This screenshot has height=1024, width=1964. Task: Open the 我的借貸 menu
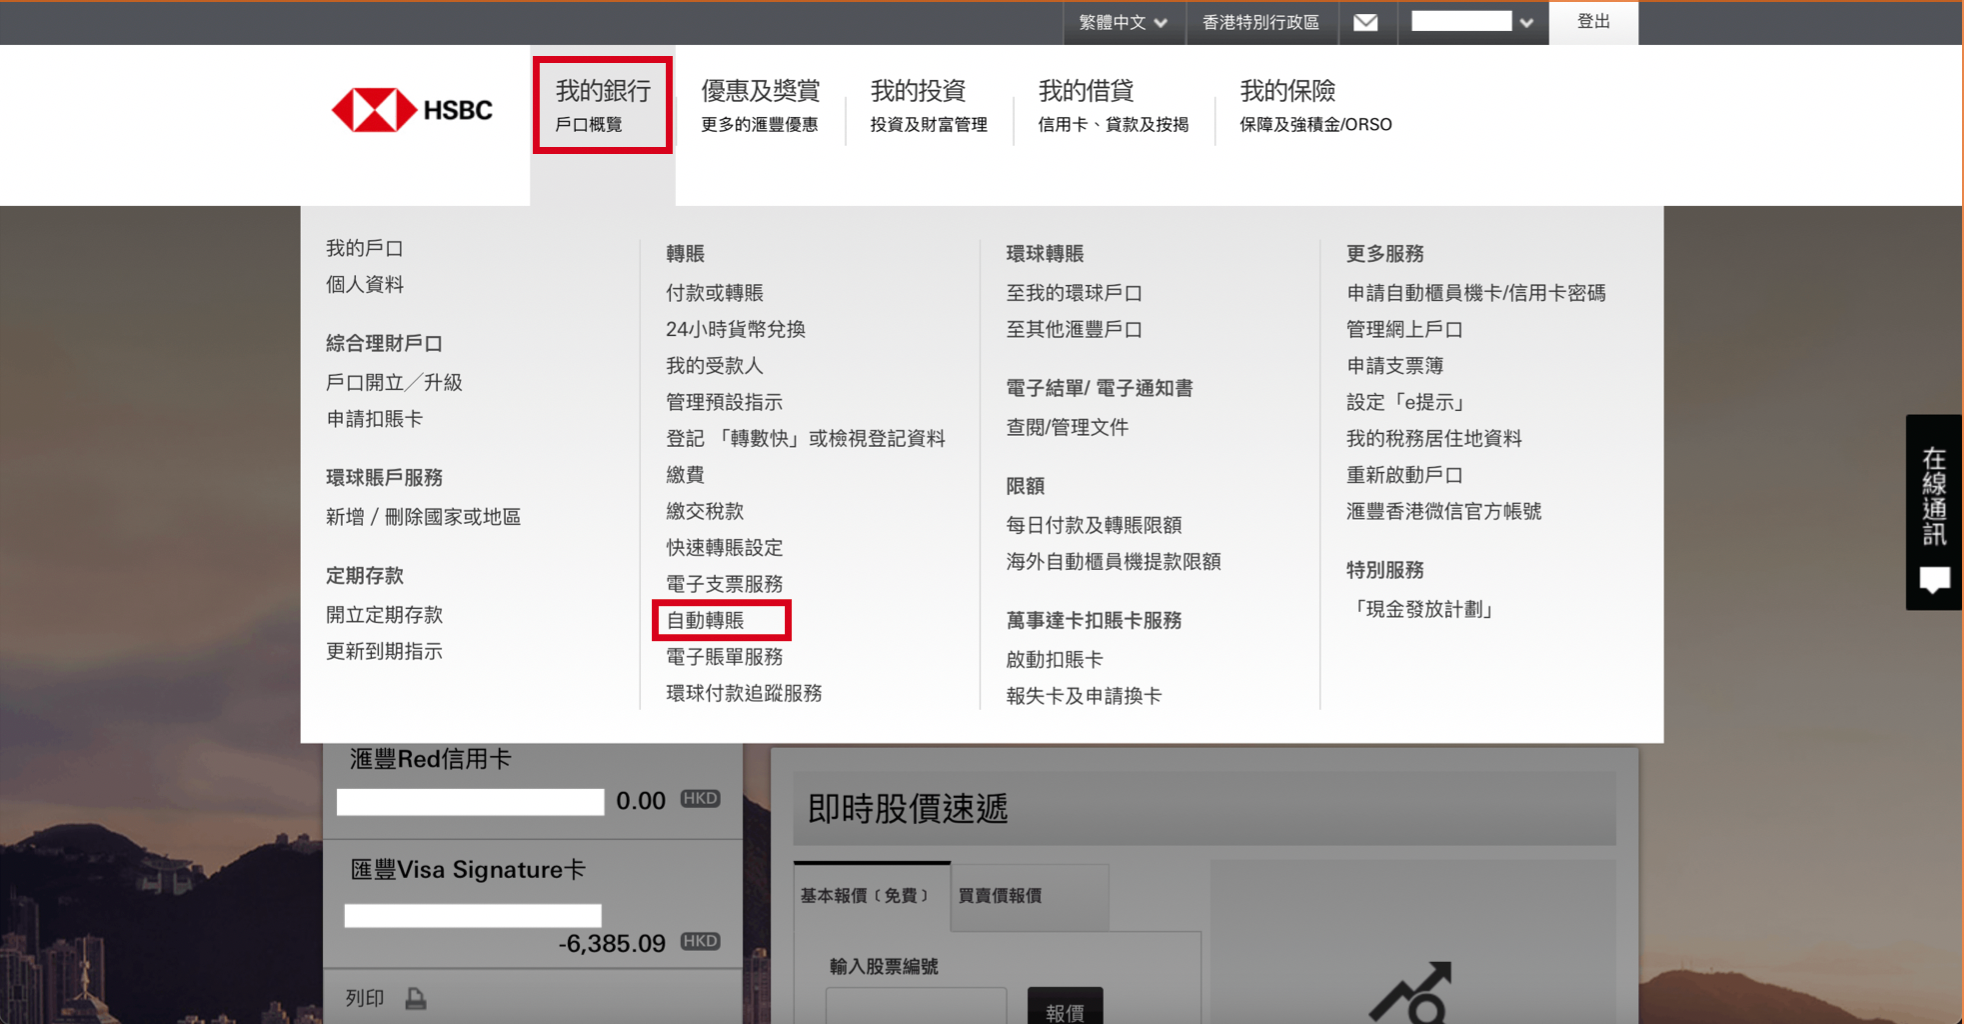pyautogui.click(x=1113, y=105)
